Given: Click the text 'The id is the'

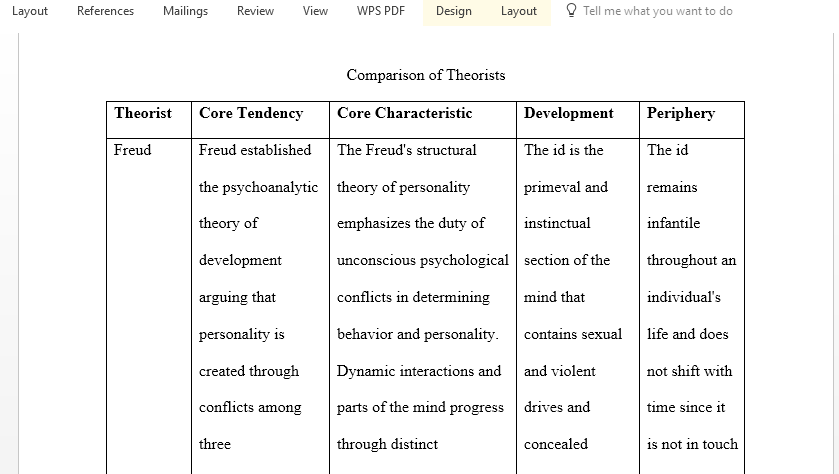Looking at the screenshot, I should click(x=563, y=150).
